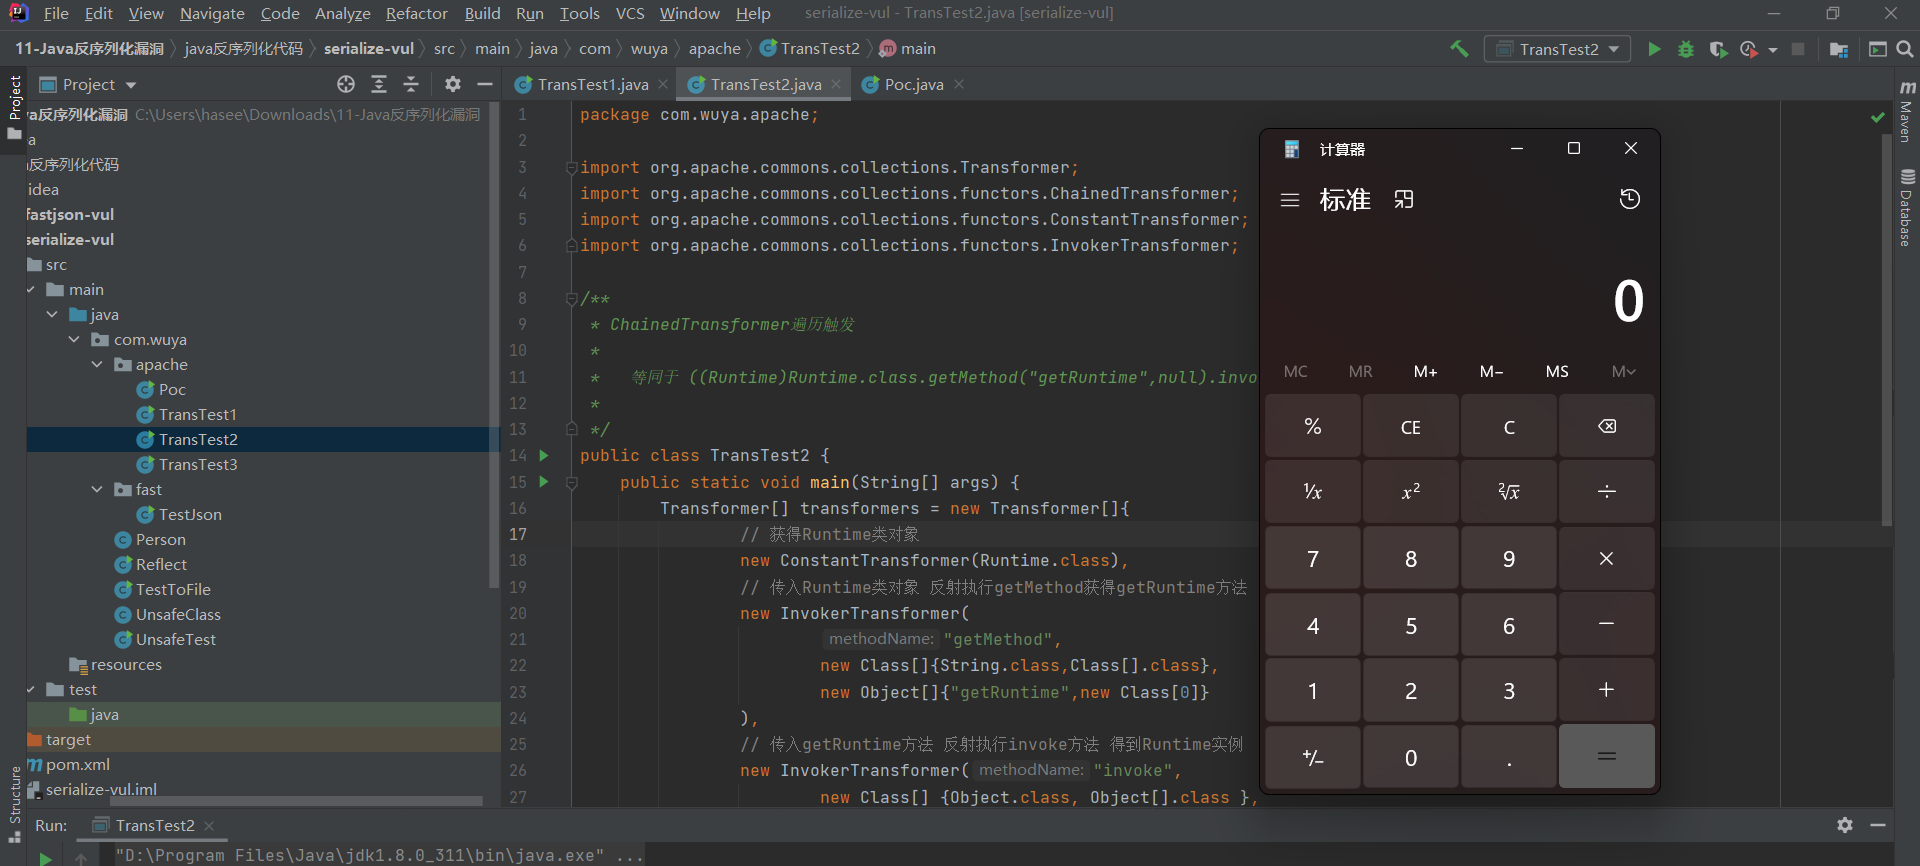Open the Refactor menu
Screen dimensions: 1920x866
click(x=416, y=13)
